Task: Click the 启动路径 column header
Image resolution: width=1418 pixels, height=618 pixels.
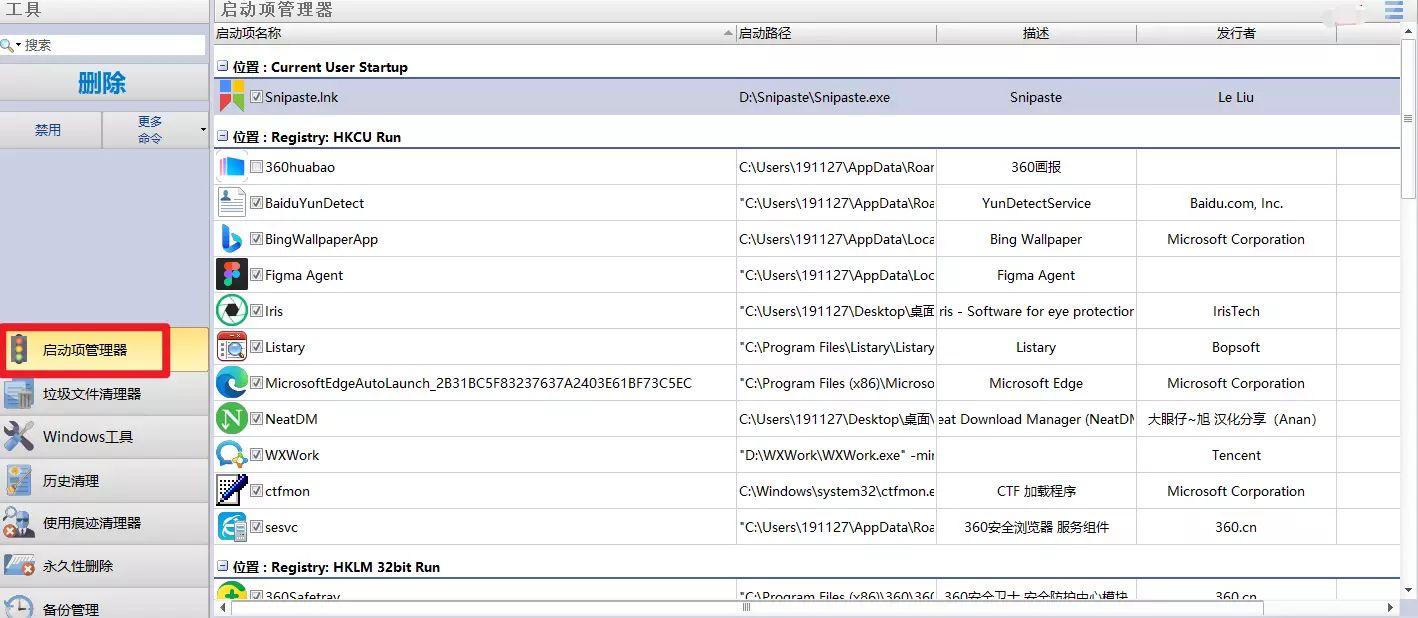Action: pos(836,33)
